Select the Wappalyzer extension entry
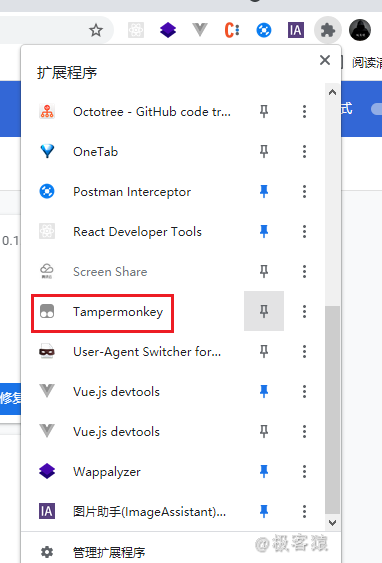This screenshot has width=382, height=563. pyautogui.click(x=107, y=471)
